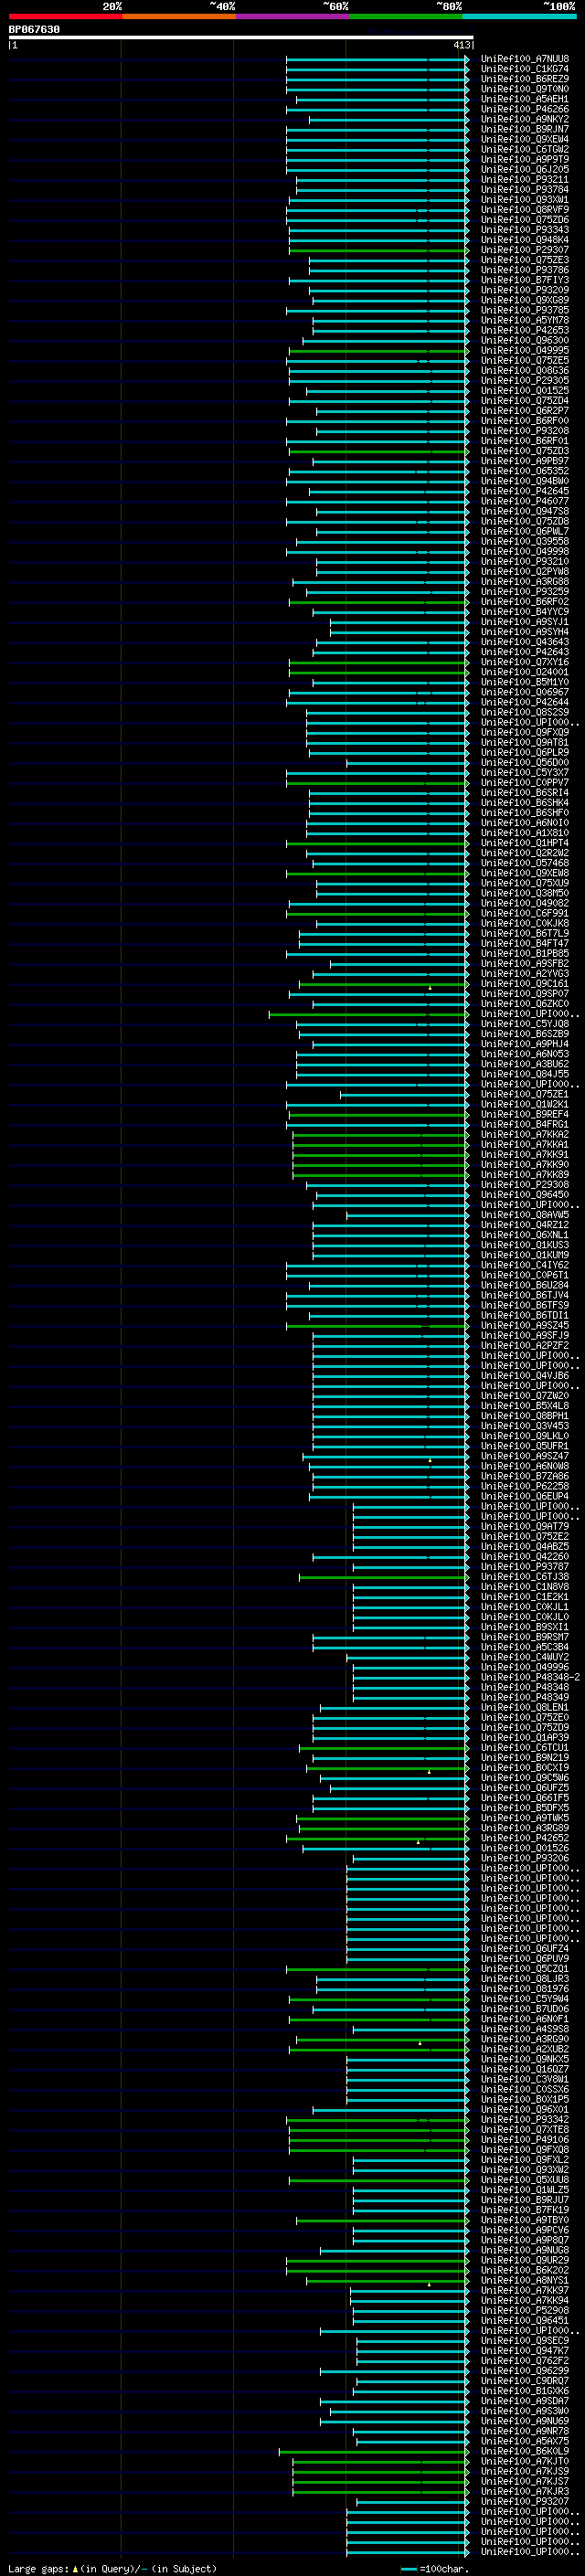The image size is (585, 2576).
Task: Open the UniRef100_Q6J205 entry
Action: point(525,170)
